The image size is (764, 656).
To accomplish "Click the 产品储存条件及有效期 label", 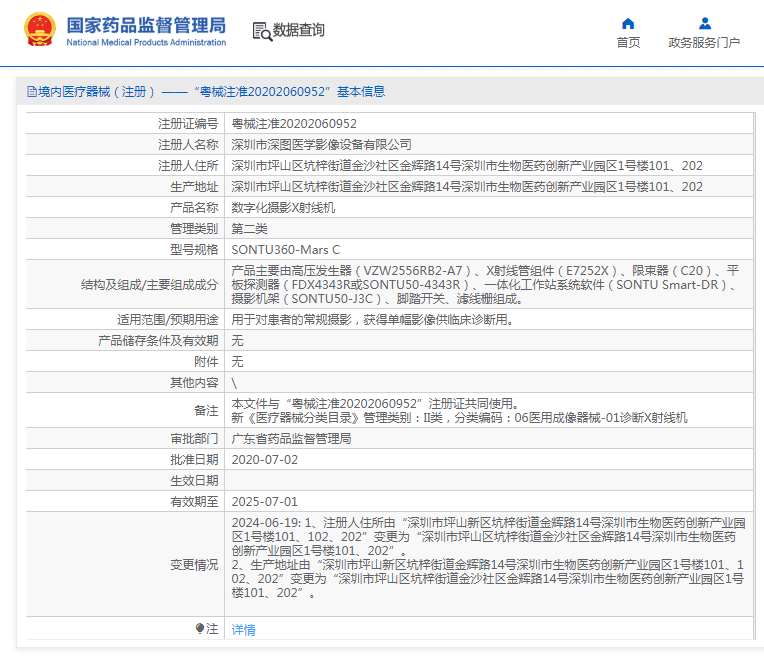I will (158, 341).
